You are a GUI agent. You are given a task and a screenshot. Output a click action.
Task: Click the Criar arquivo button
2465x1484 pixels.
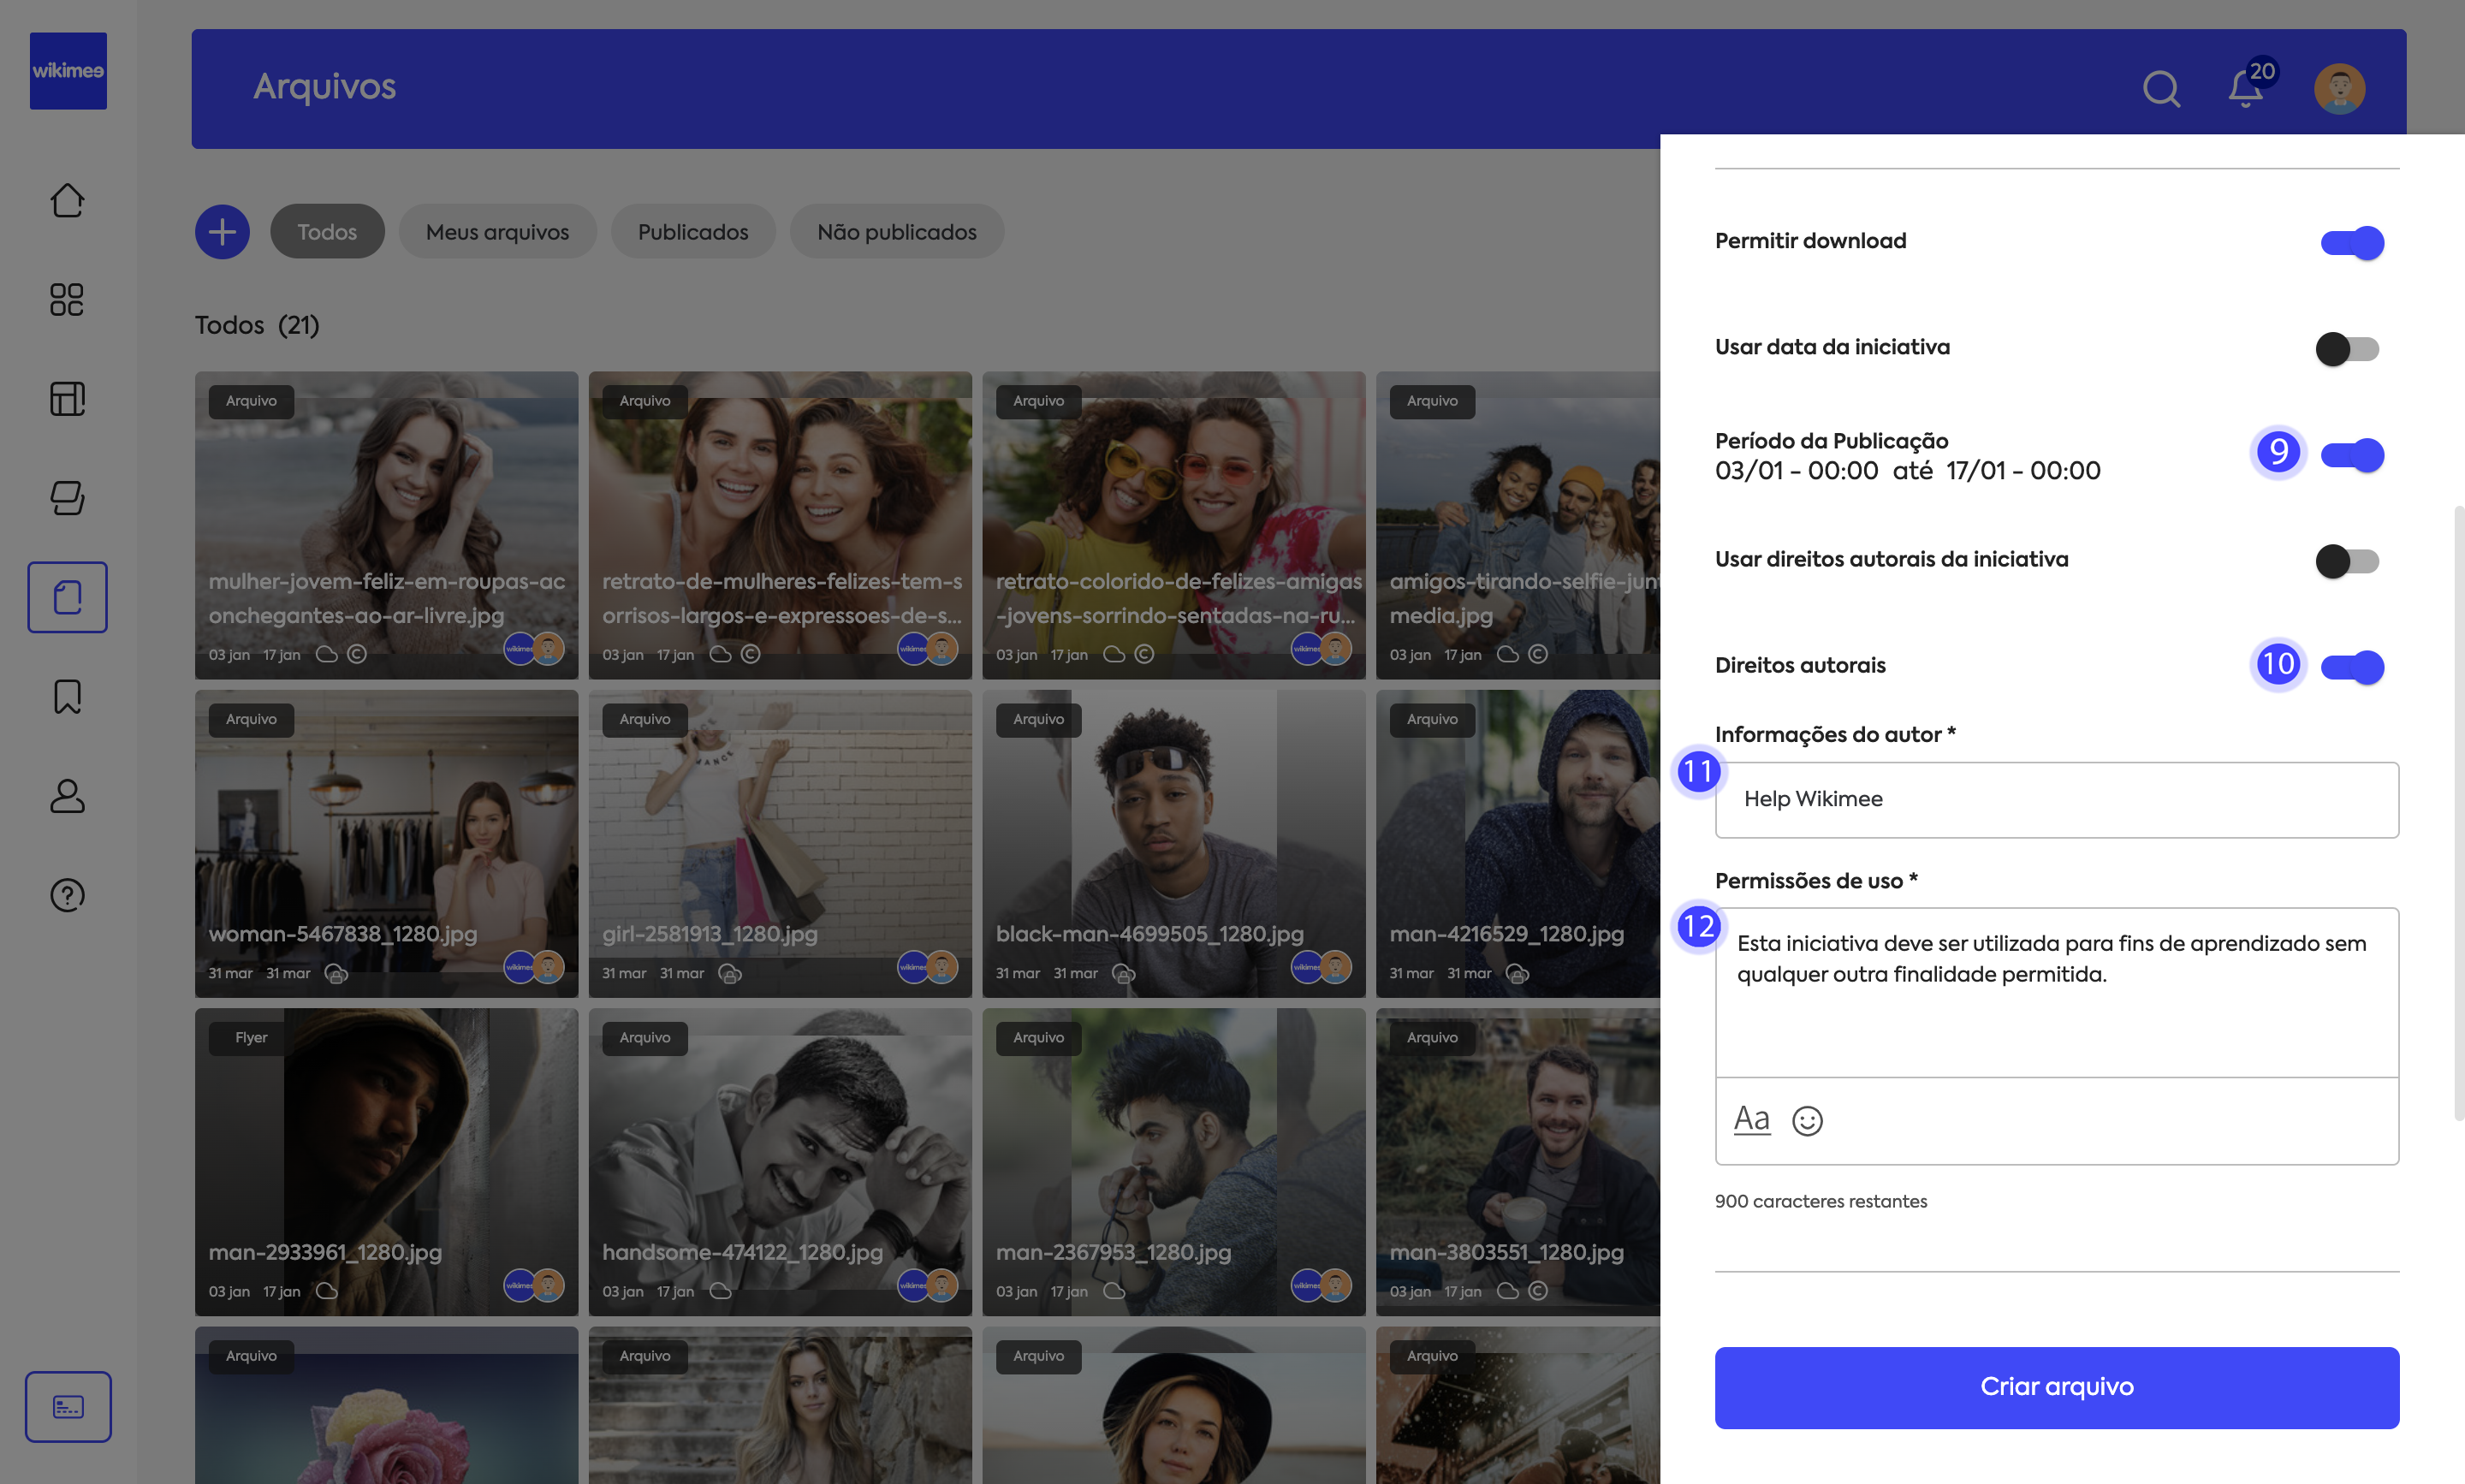(x=2056, y=1387)
